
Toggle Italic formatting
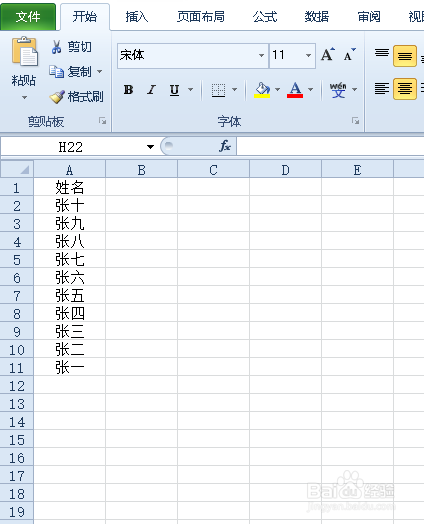[151, 90]
